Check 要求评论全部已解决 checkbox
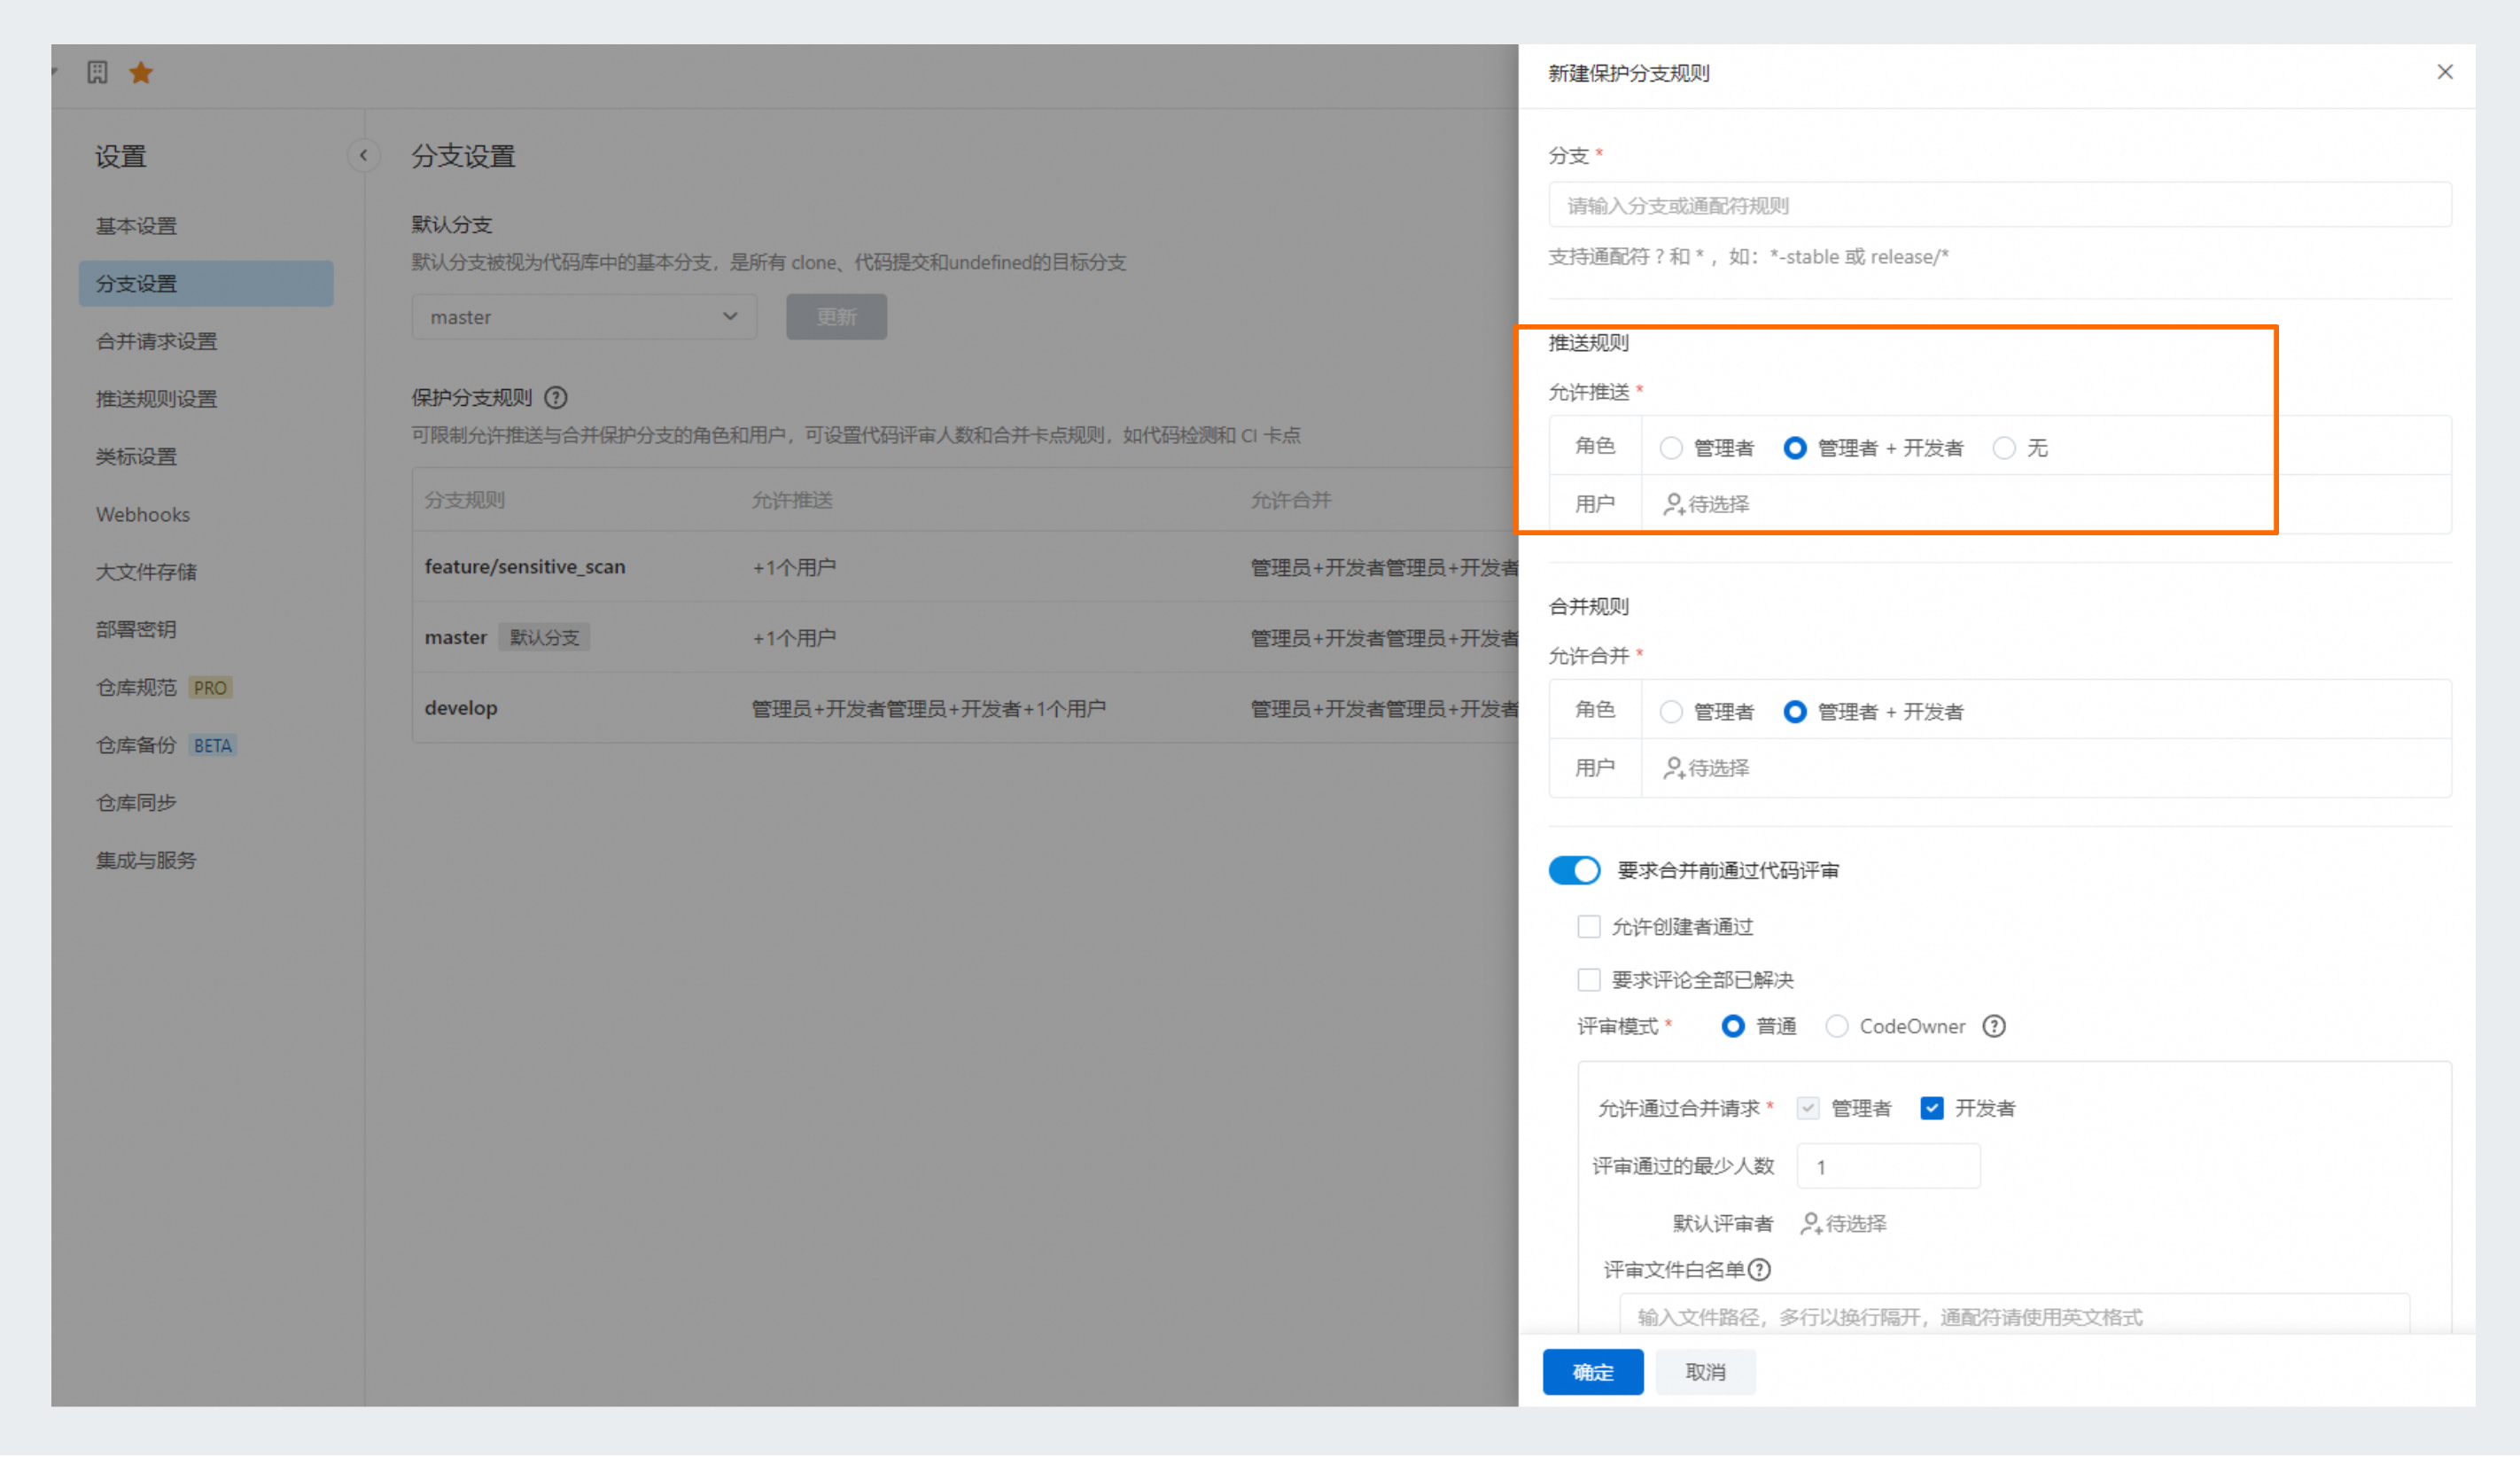2520x1457 pixels. [1588, 979]
